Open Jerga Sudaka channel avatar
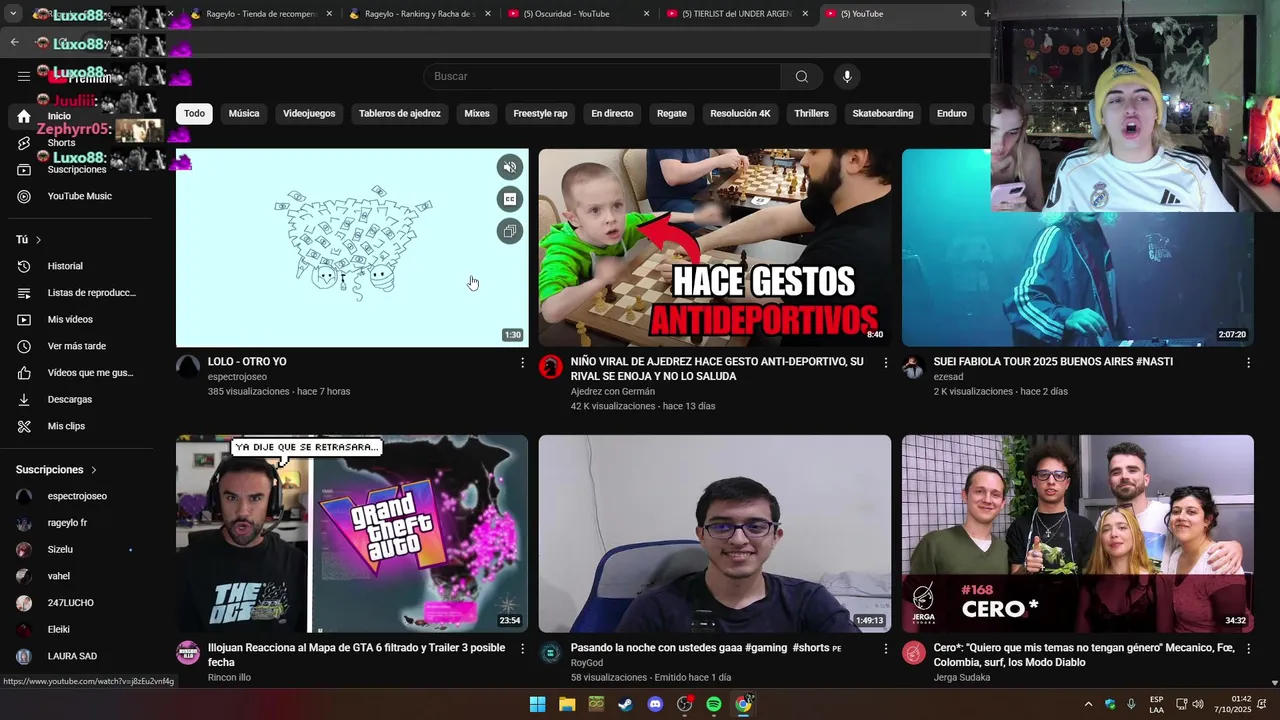Image resolution: width=1280 pixels, height=720 pixels. [x=914, y=653]
